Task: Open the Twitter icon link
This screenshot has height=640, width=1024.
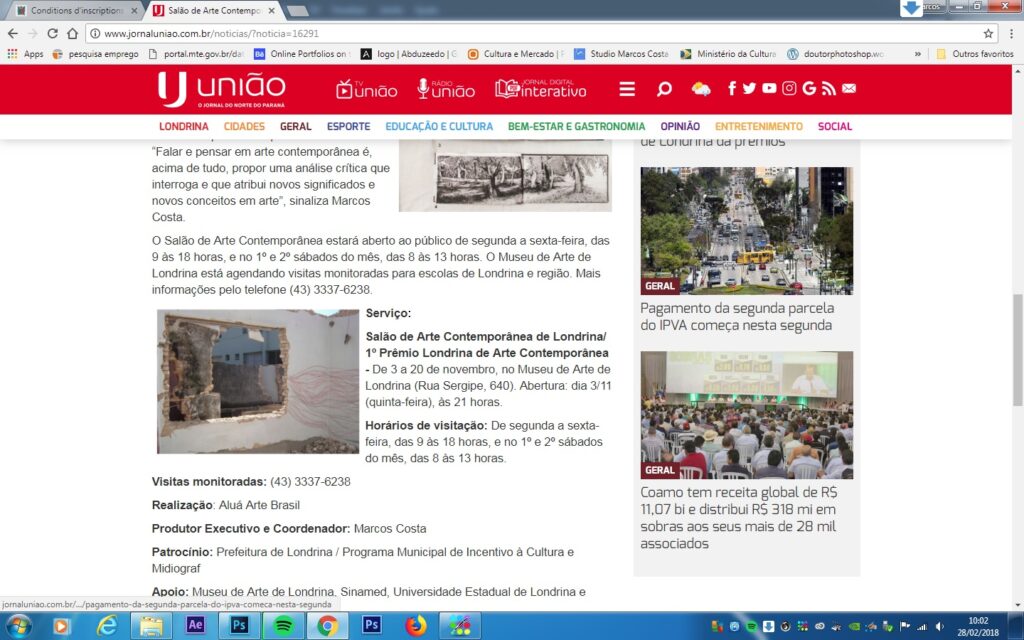Action: 750,89
